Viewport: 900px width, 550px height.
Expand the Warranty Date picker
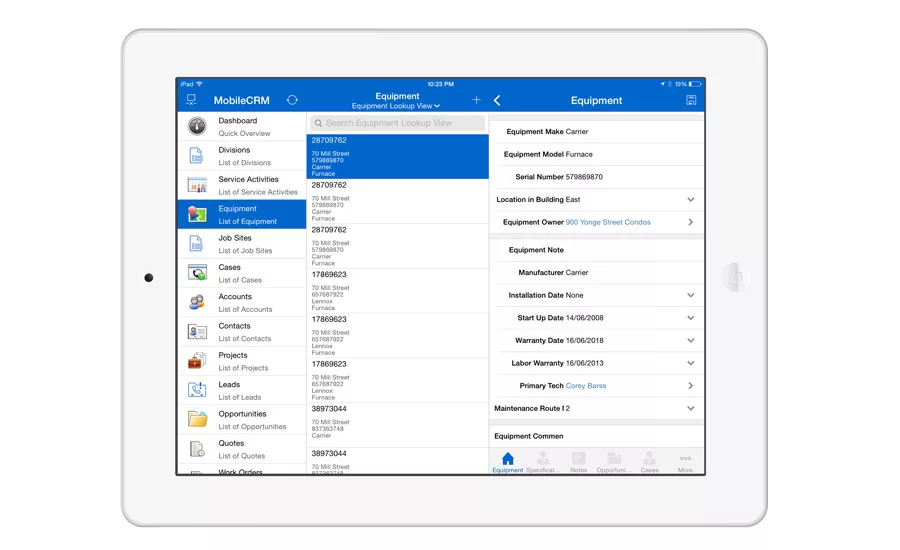click(690, 340)
